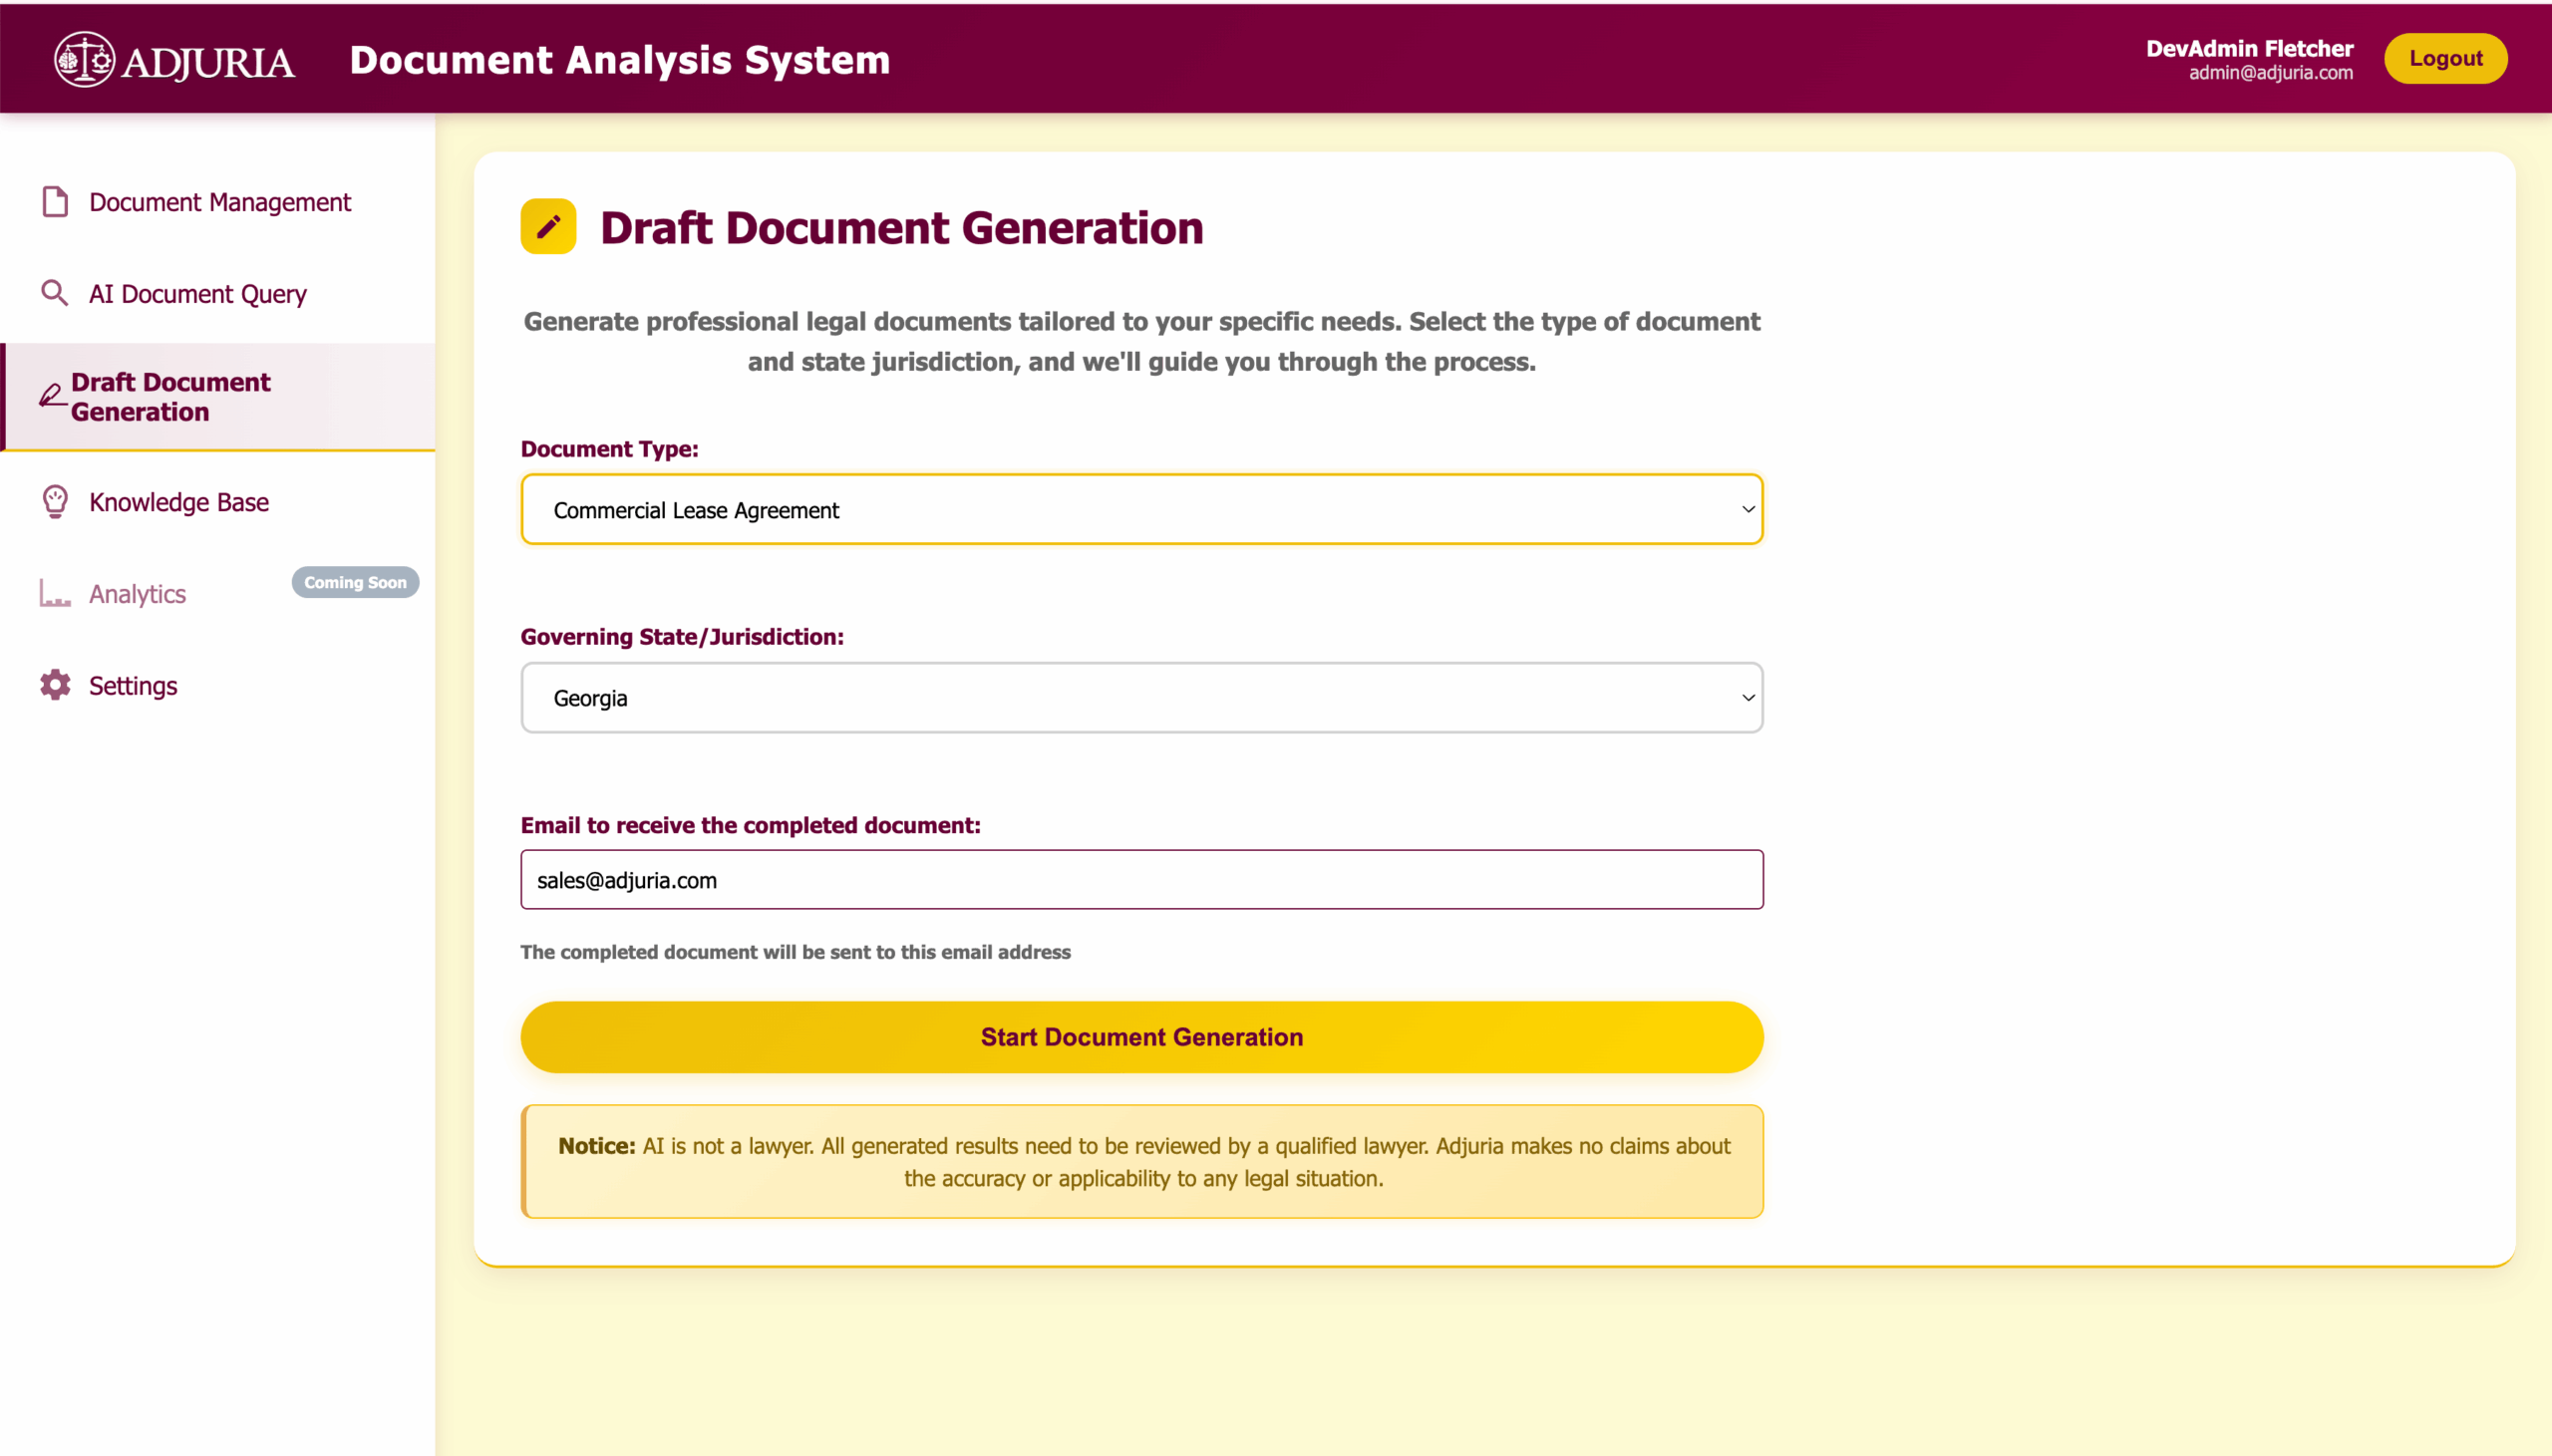The height and width of the screenshot is (1456, 2552).
Task: Click inside the email address field
Action: pos(1140,879)
